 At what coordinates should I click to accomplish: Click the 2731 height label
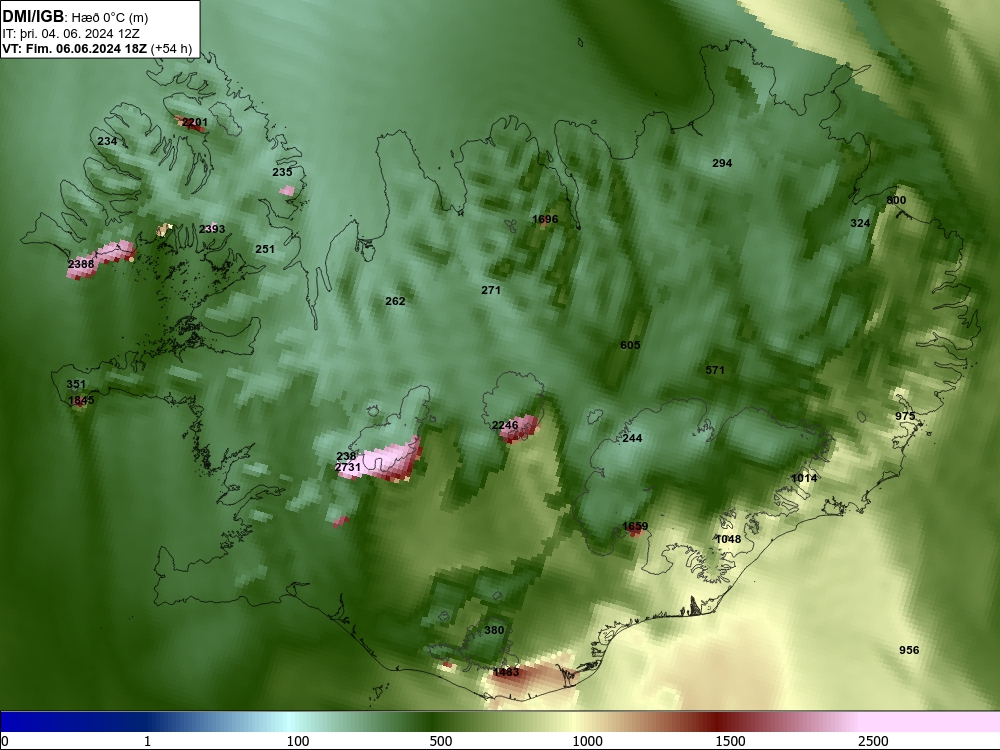pyautogui.click(x=348, y=467)
